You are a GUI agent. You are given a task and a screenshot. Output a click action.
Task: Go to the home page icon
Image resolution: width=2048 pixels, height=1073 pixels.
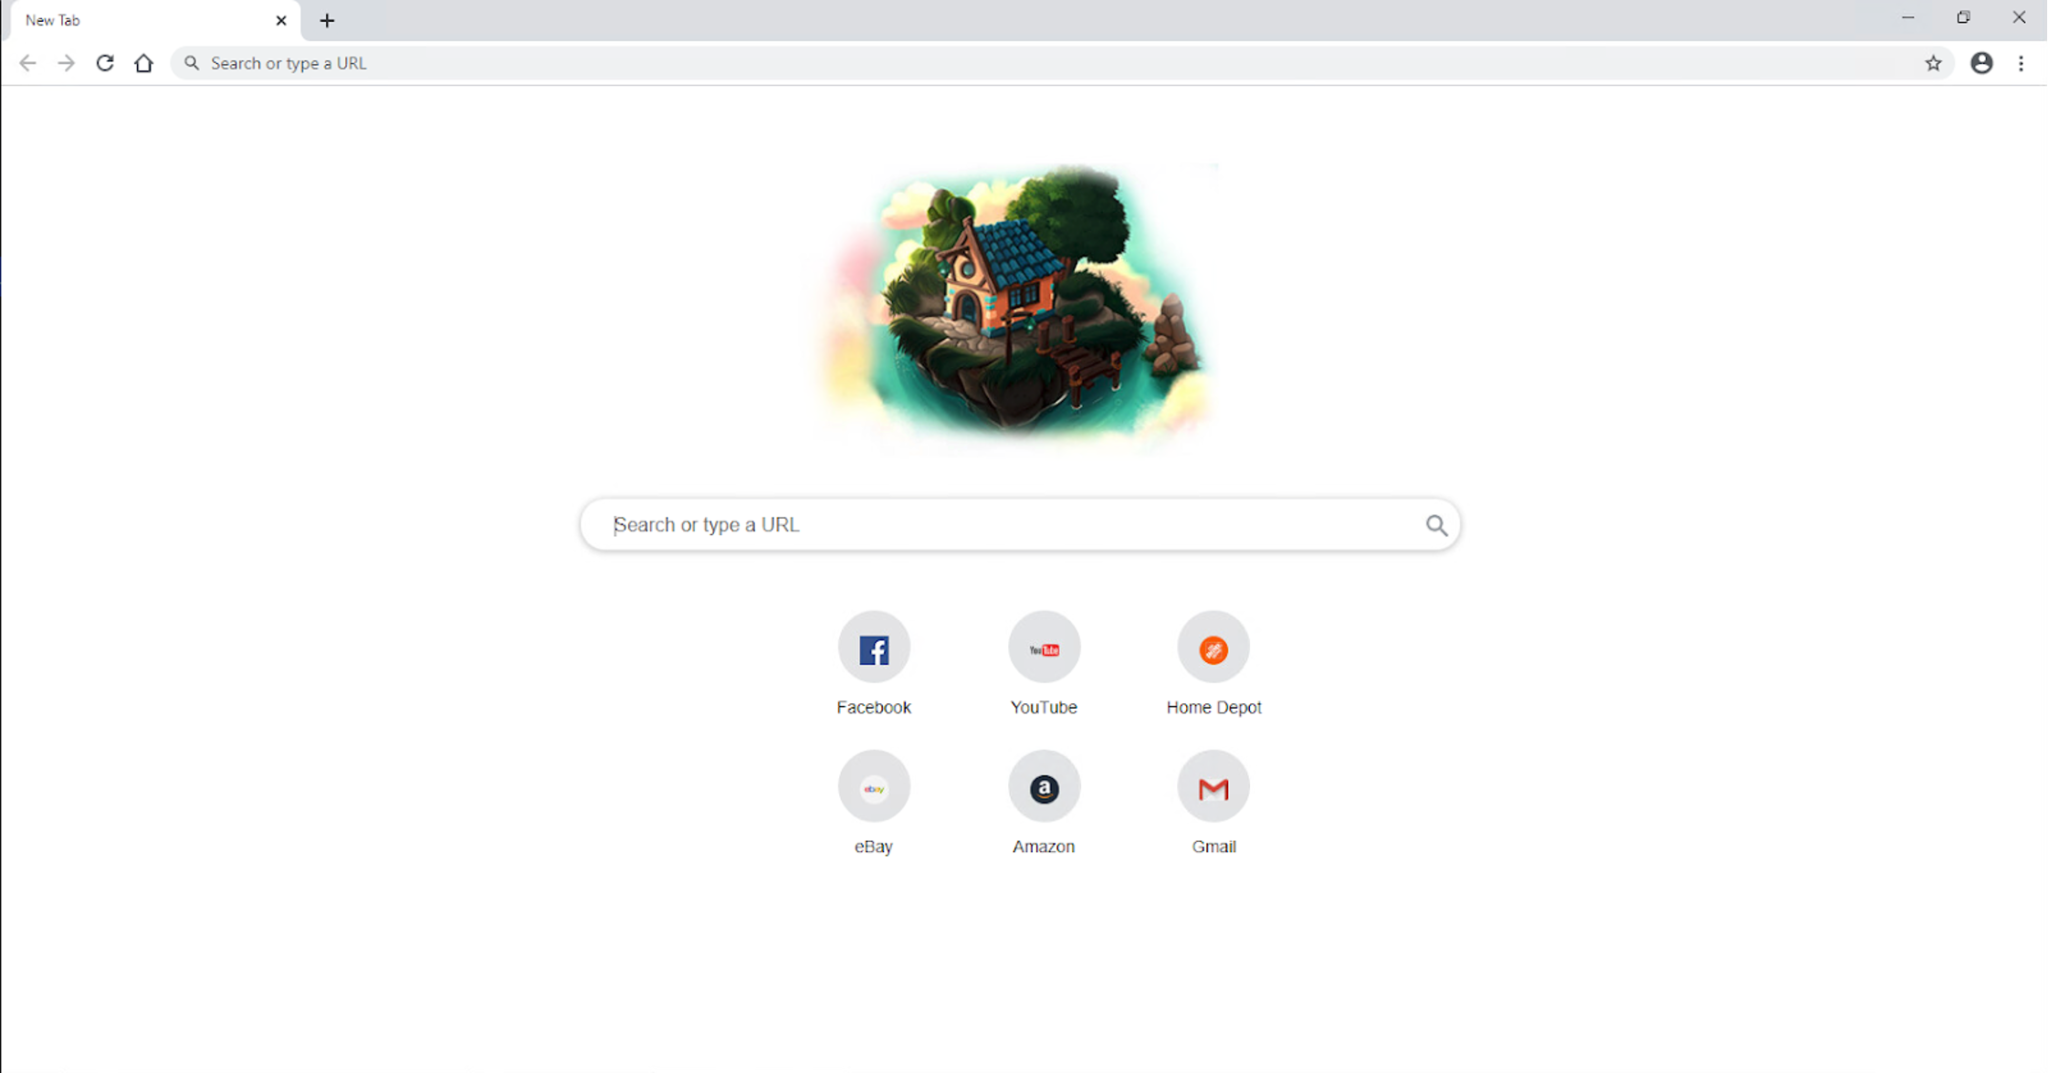144,63
